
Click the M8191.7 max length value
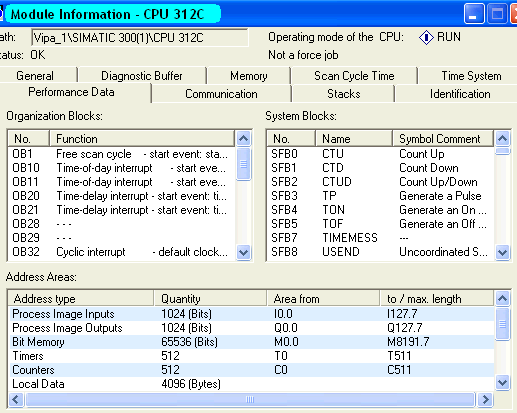coord(408,342)
